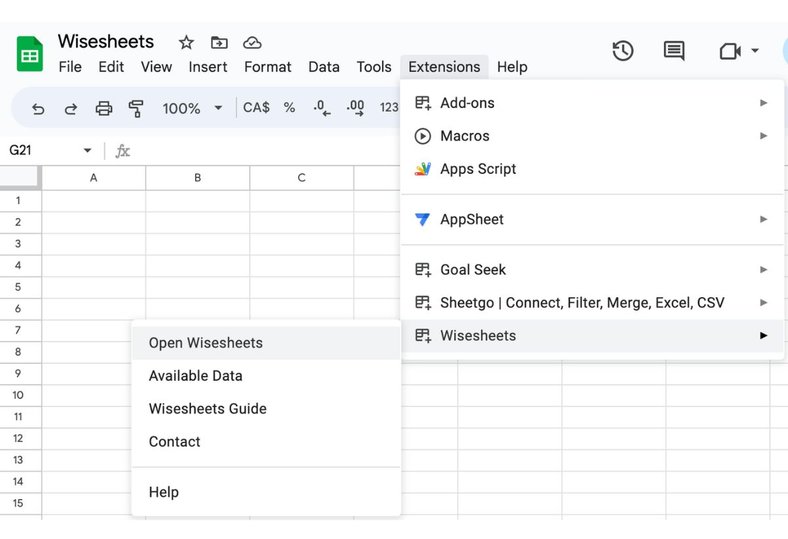Screen dimensions: 788x539
Task: Select column A header
Action: (x=93, y=178)
